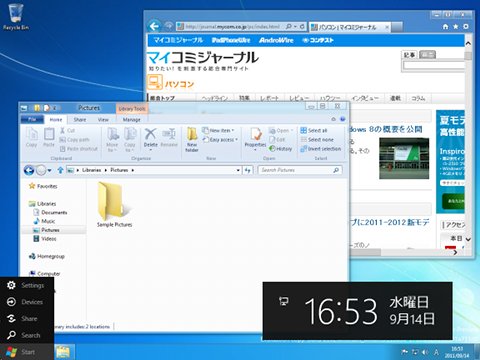This screenshot has height=360, width=480.
Task: Click the Up arrow in Explorer
Action: tap(60, 170)
